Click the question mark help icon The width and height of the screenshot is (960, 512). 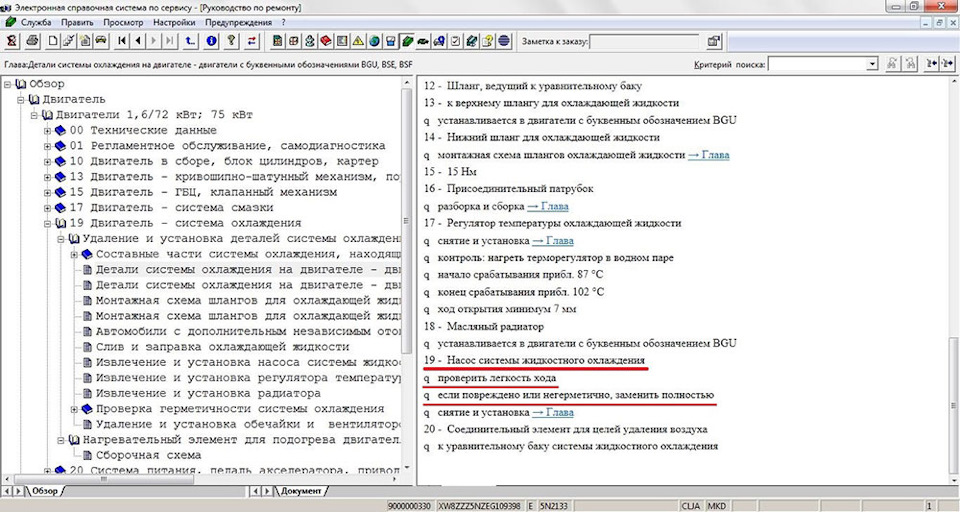[231, 41]
